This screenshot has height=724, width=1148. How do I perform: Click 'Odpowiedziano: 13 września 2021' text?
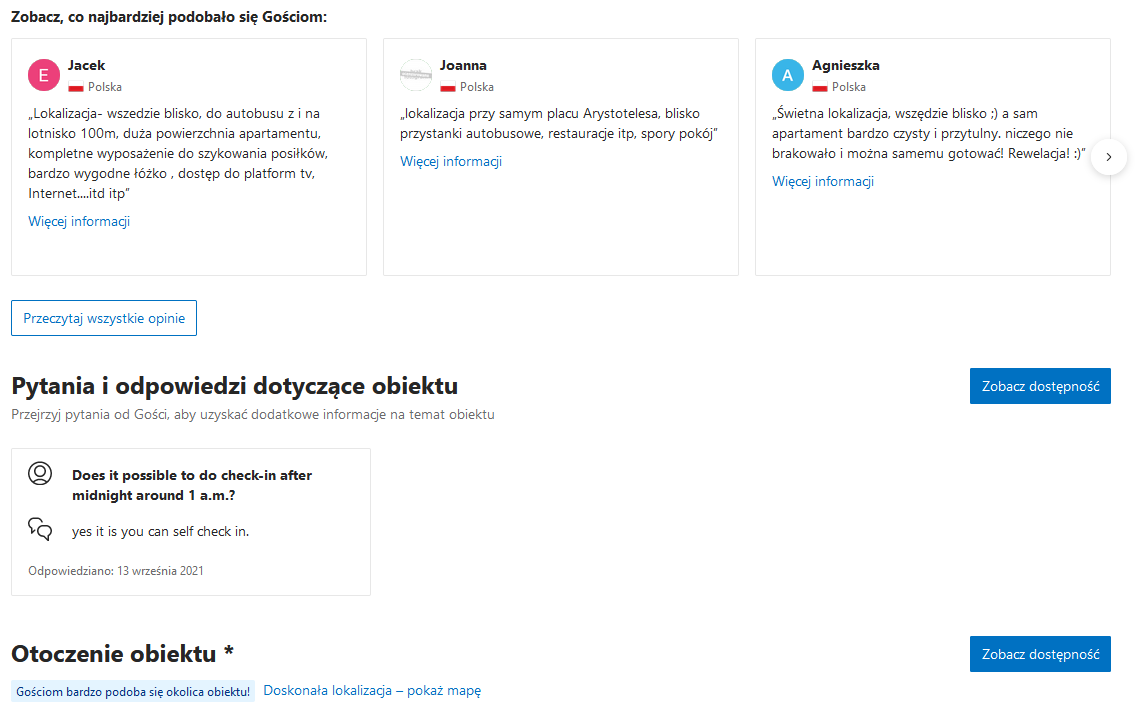116,571
